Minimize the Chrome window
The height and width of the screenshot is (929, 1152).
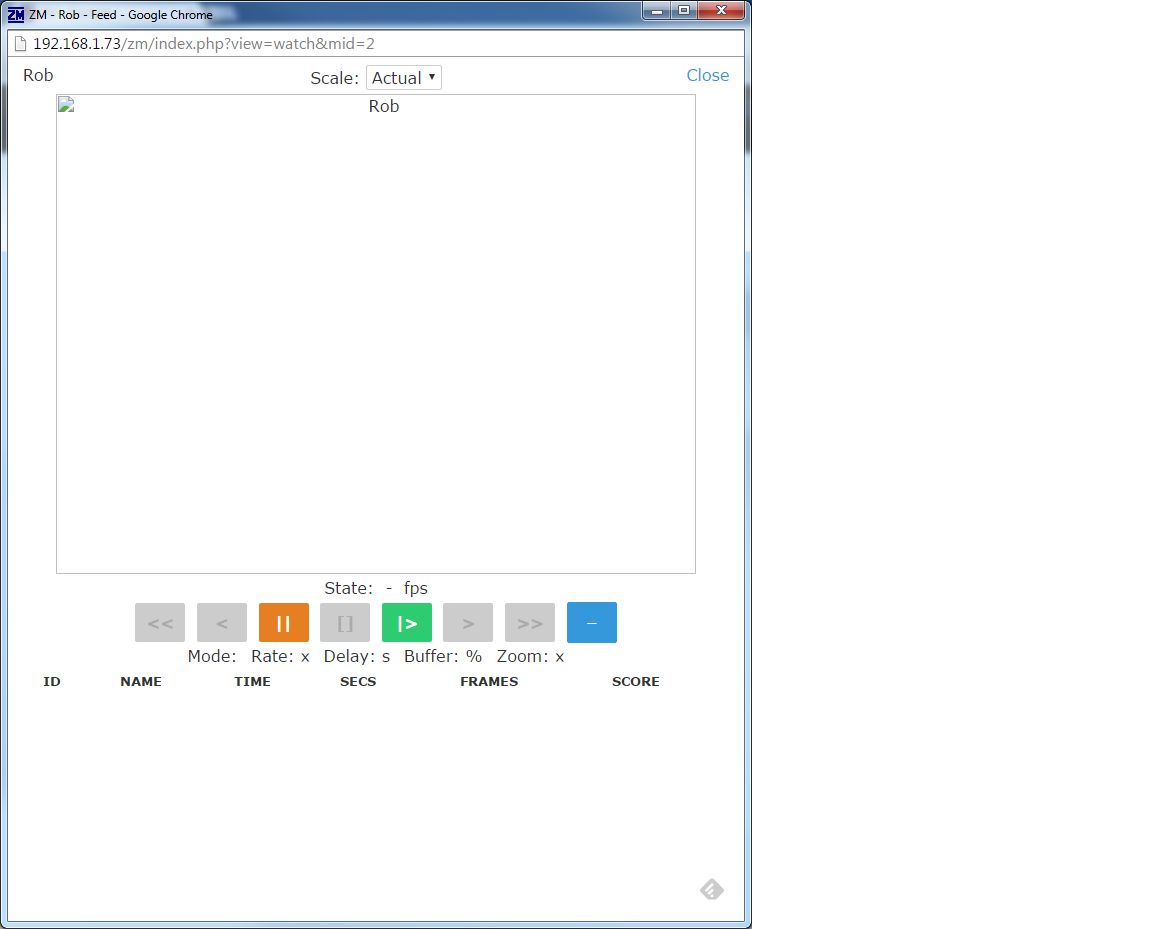pos(657,10)
